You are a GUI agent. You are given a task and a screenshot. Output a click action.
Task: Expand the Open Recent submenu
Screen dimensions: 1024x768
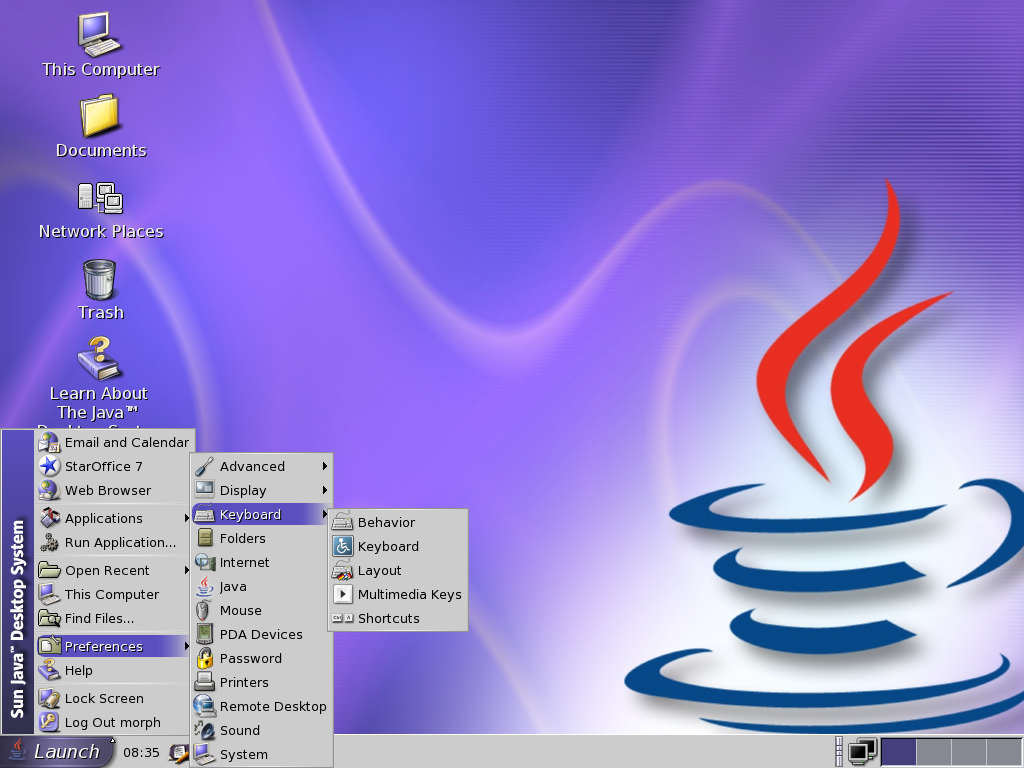(x=114, y=570)
